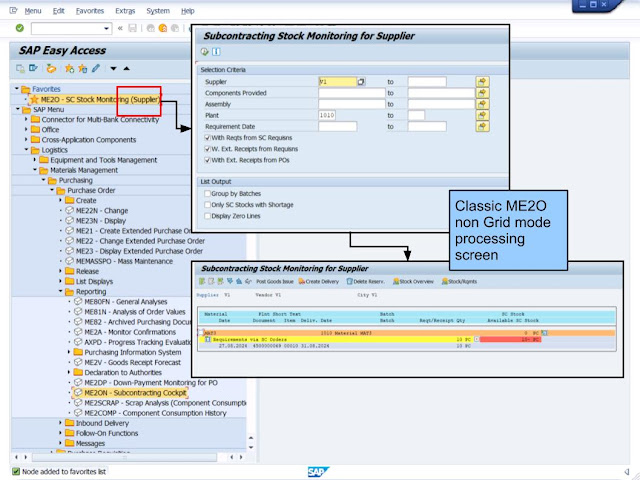Screen dimensions: 640x480
Task: Click Post Goods Issue button
Action: click(x=275, y=281)
